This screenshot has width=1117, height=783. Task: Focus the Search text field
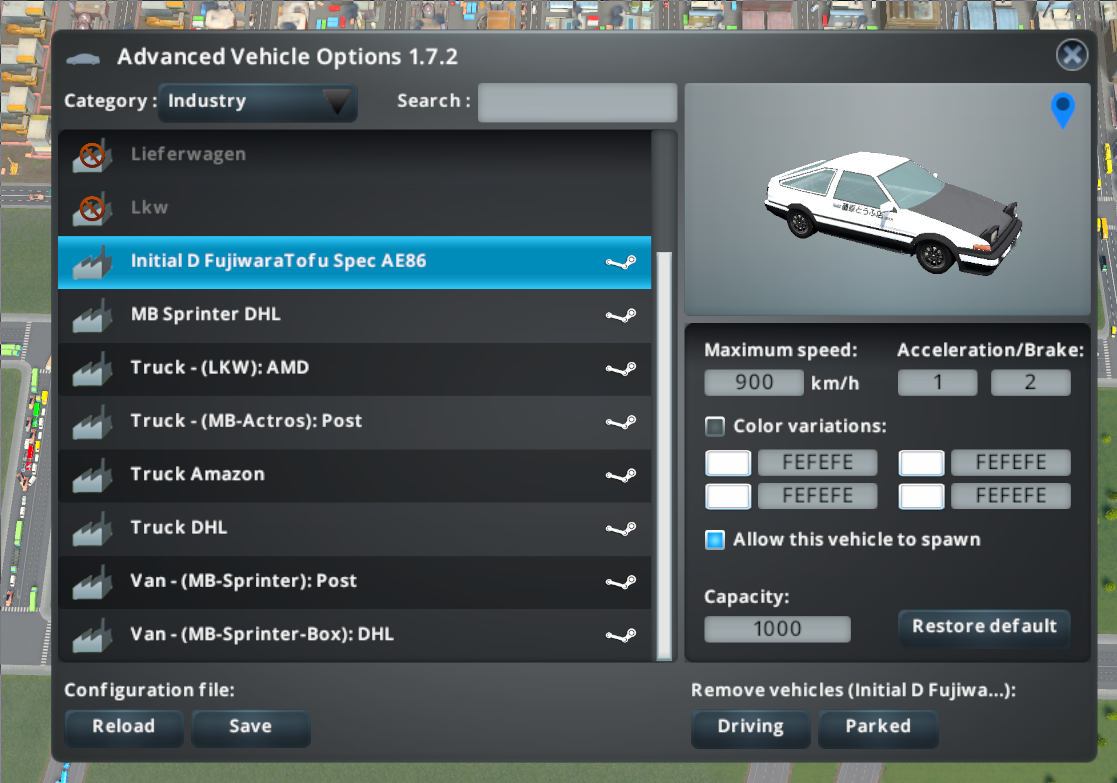pyautogui.click(x=577, y=102)
